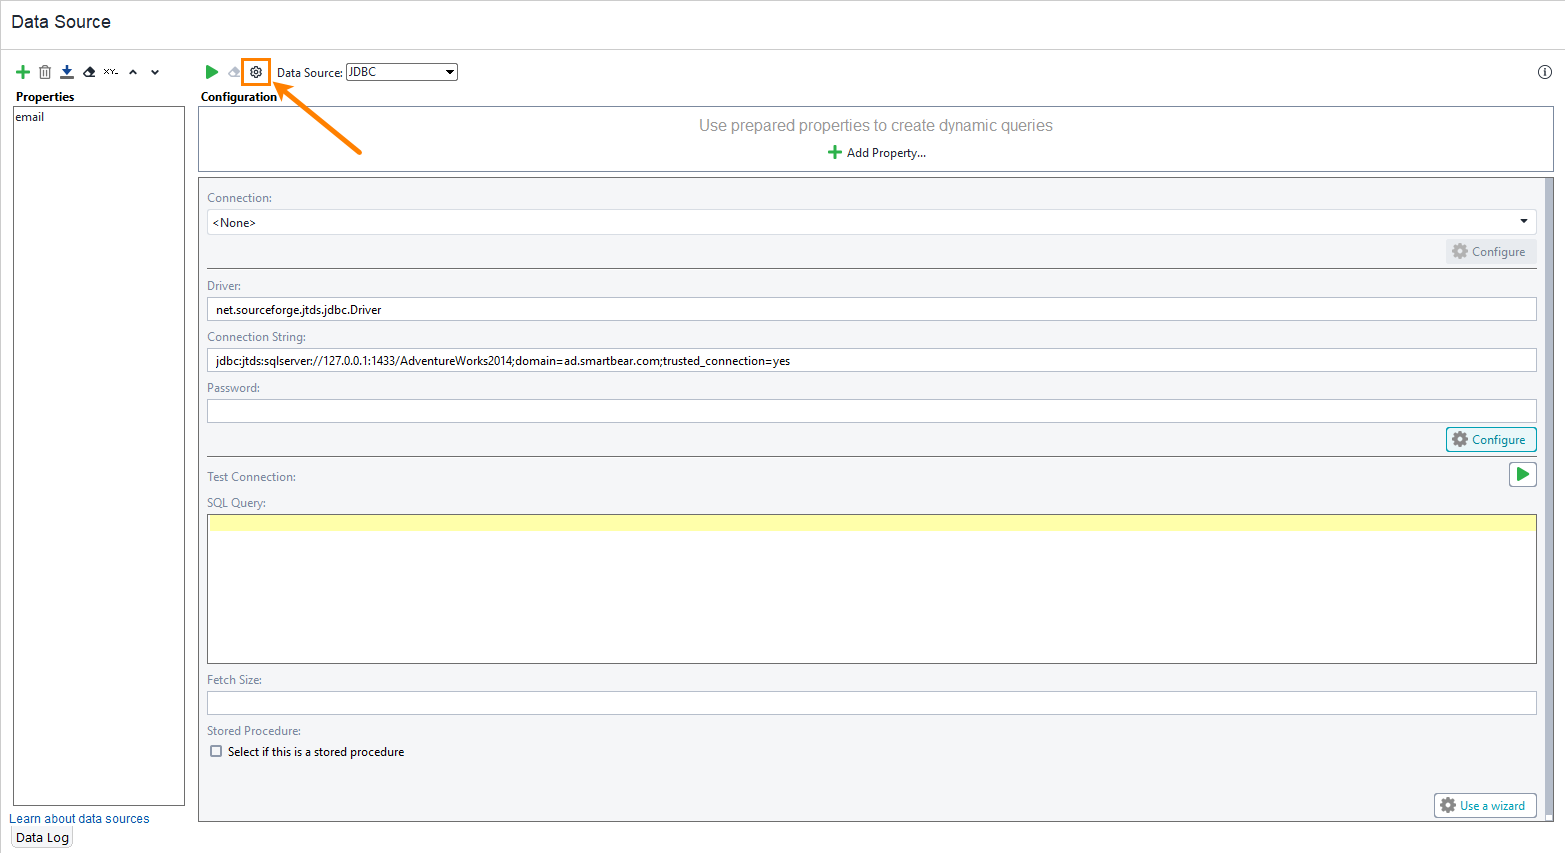Move the selected property up
The width and height of the screenshot is (1565, 853).
132,71
